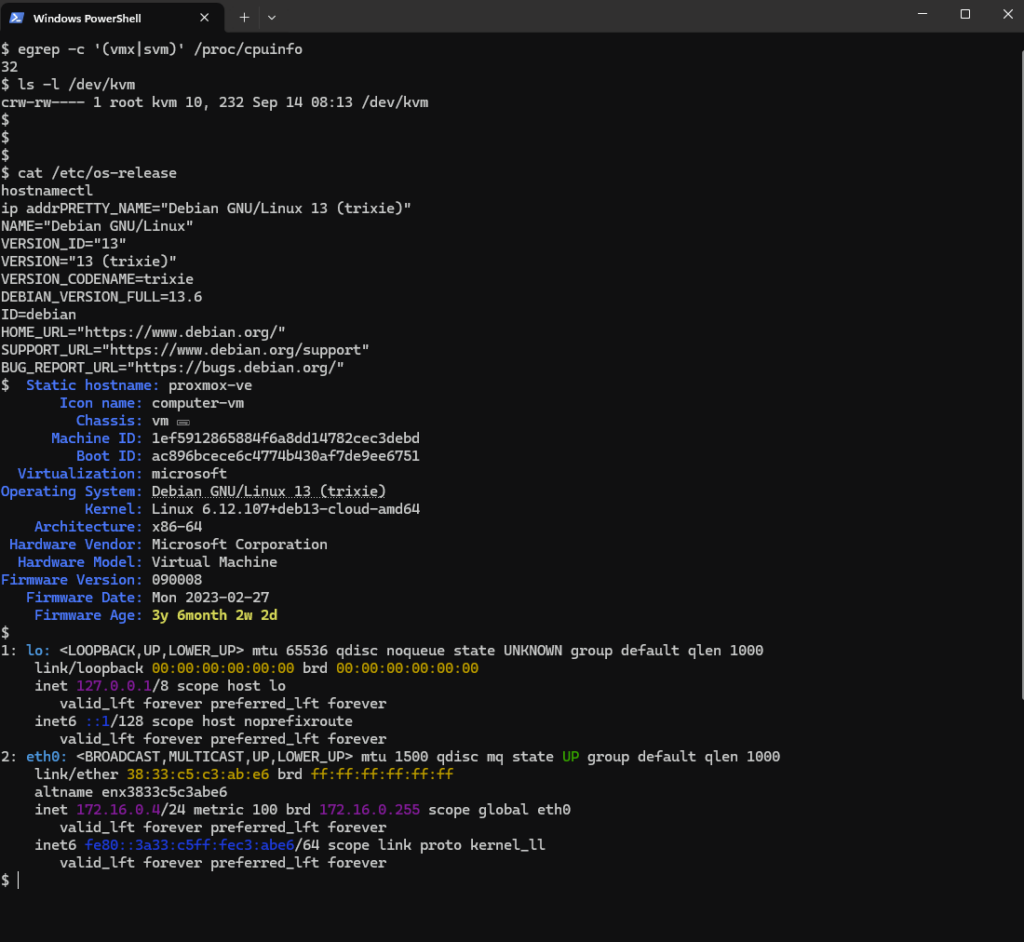Minimize the terminal window
This screenshot has width=1024, height=942.
coord(922,14)
